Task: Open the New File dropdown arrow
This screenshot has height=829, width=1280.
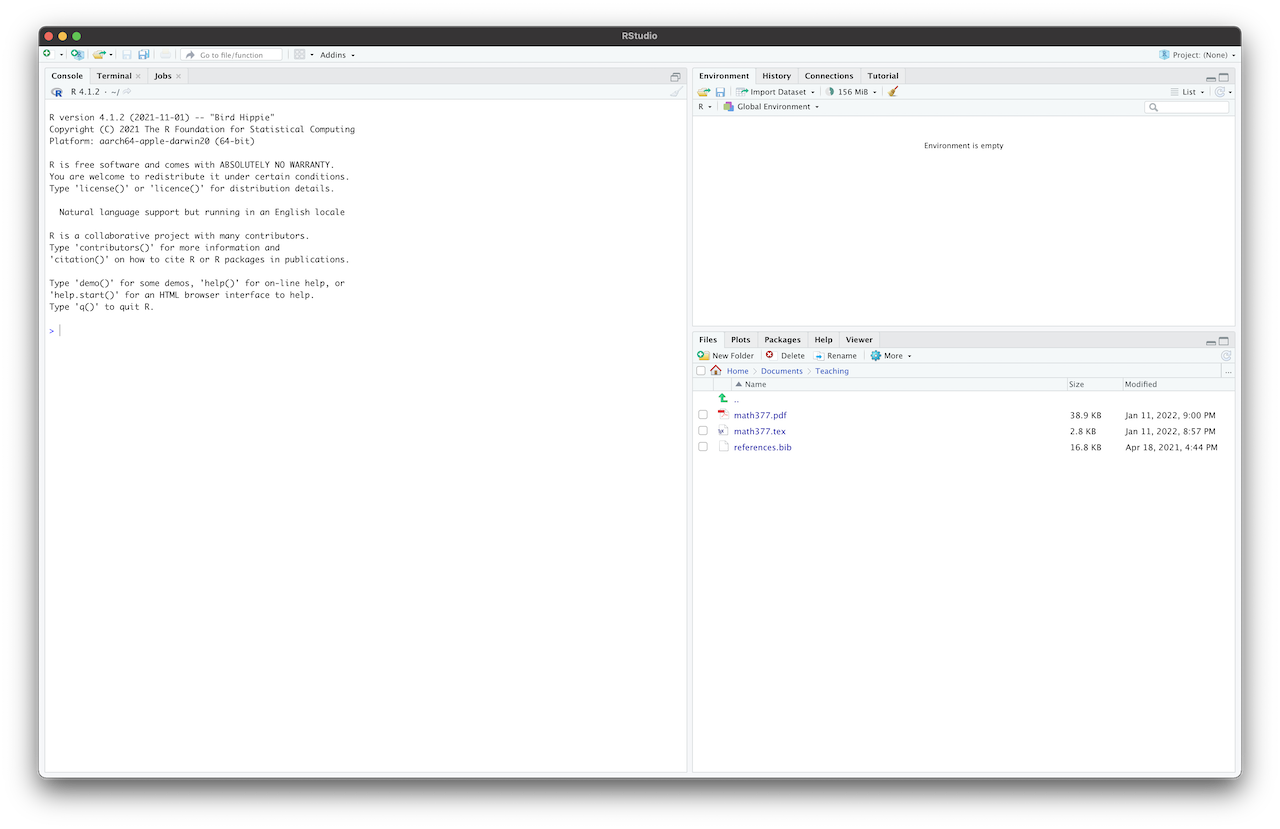Action: tap(61, 55)
